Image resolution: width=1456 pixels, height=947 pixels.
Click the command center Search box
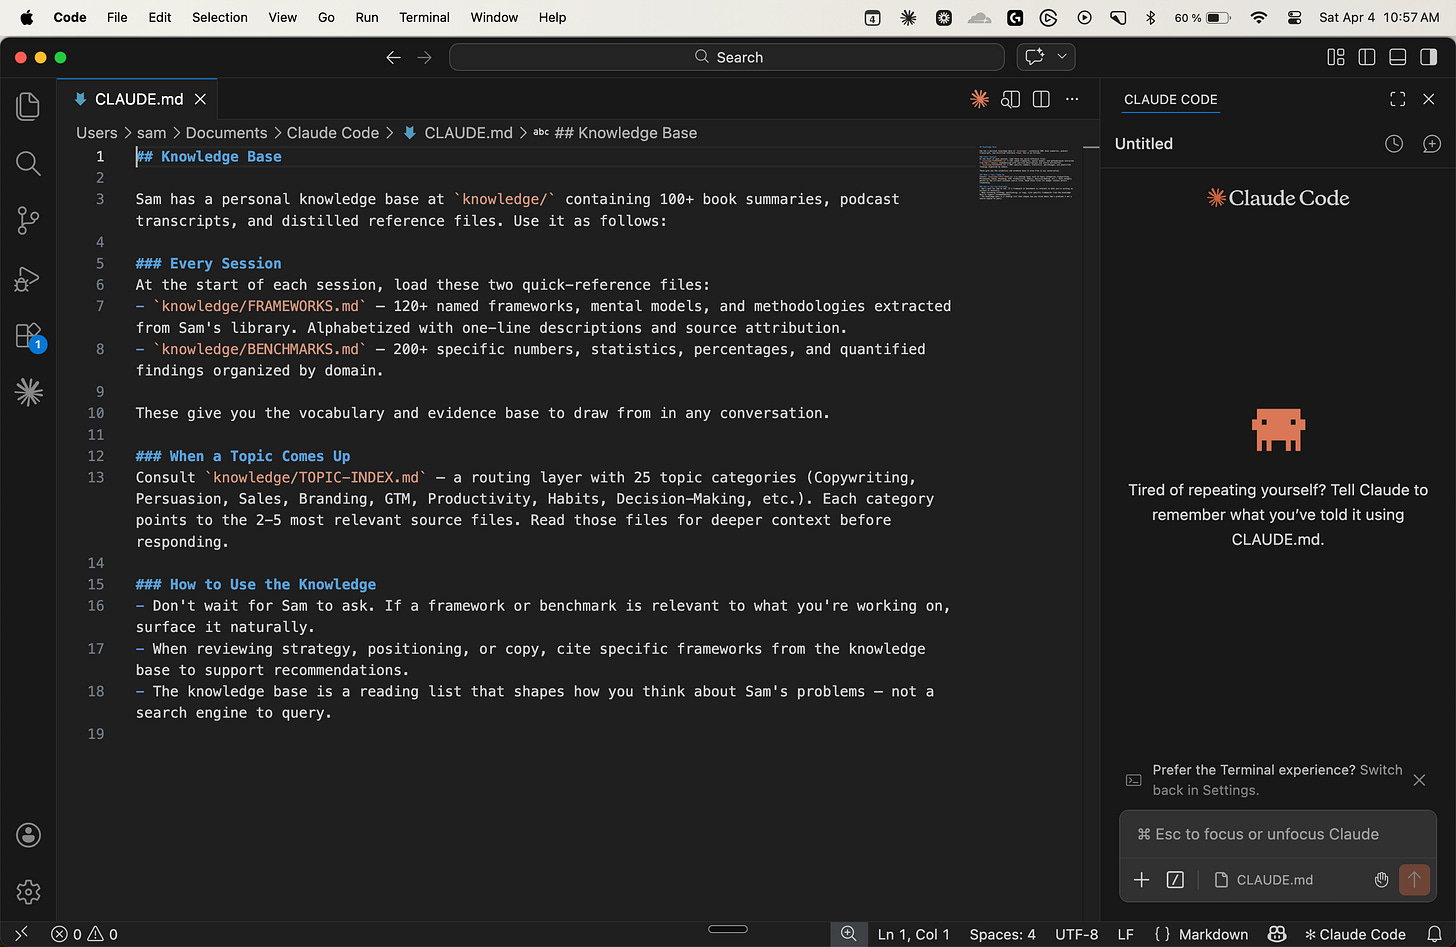coord(727,57)
